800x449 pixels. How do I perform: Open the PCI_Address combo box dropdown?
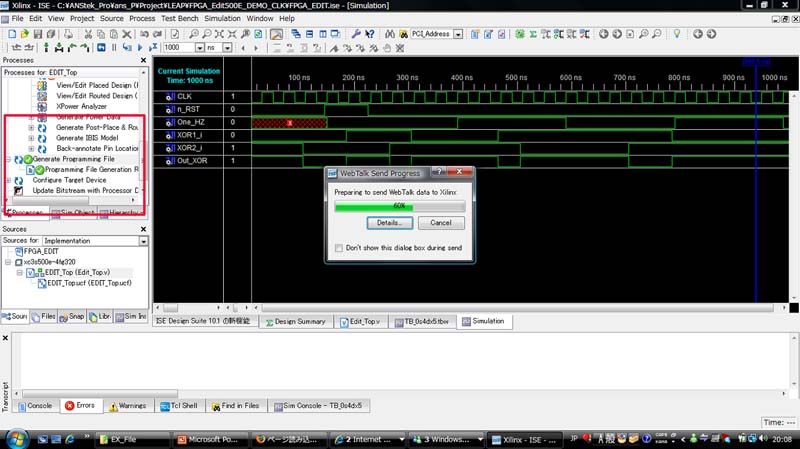click(458, 34)
